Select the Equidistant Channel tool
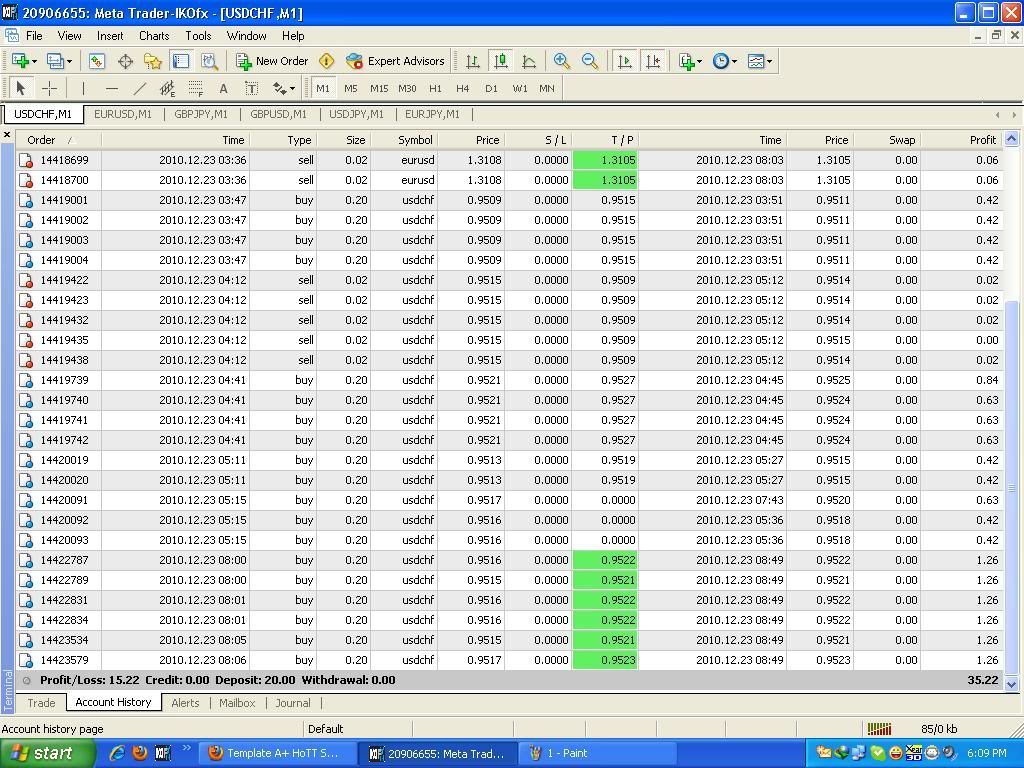The height and width of the screenshot is (768, 1024). tap(167, 88)
